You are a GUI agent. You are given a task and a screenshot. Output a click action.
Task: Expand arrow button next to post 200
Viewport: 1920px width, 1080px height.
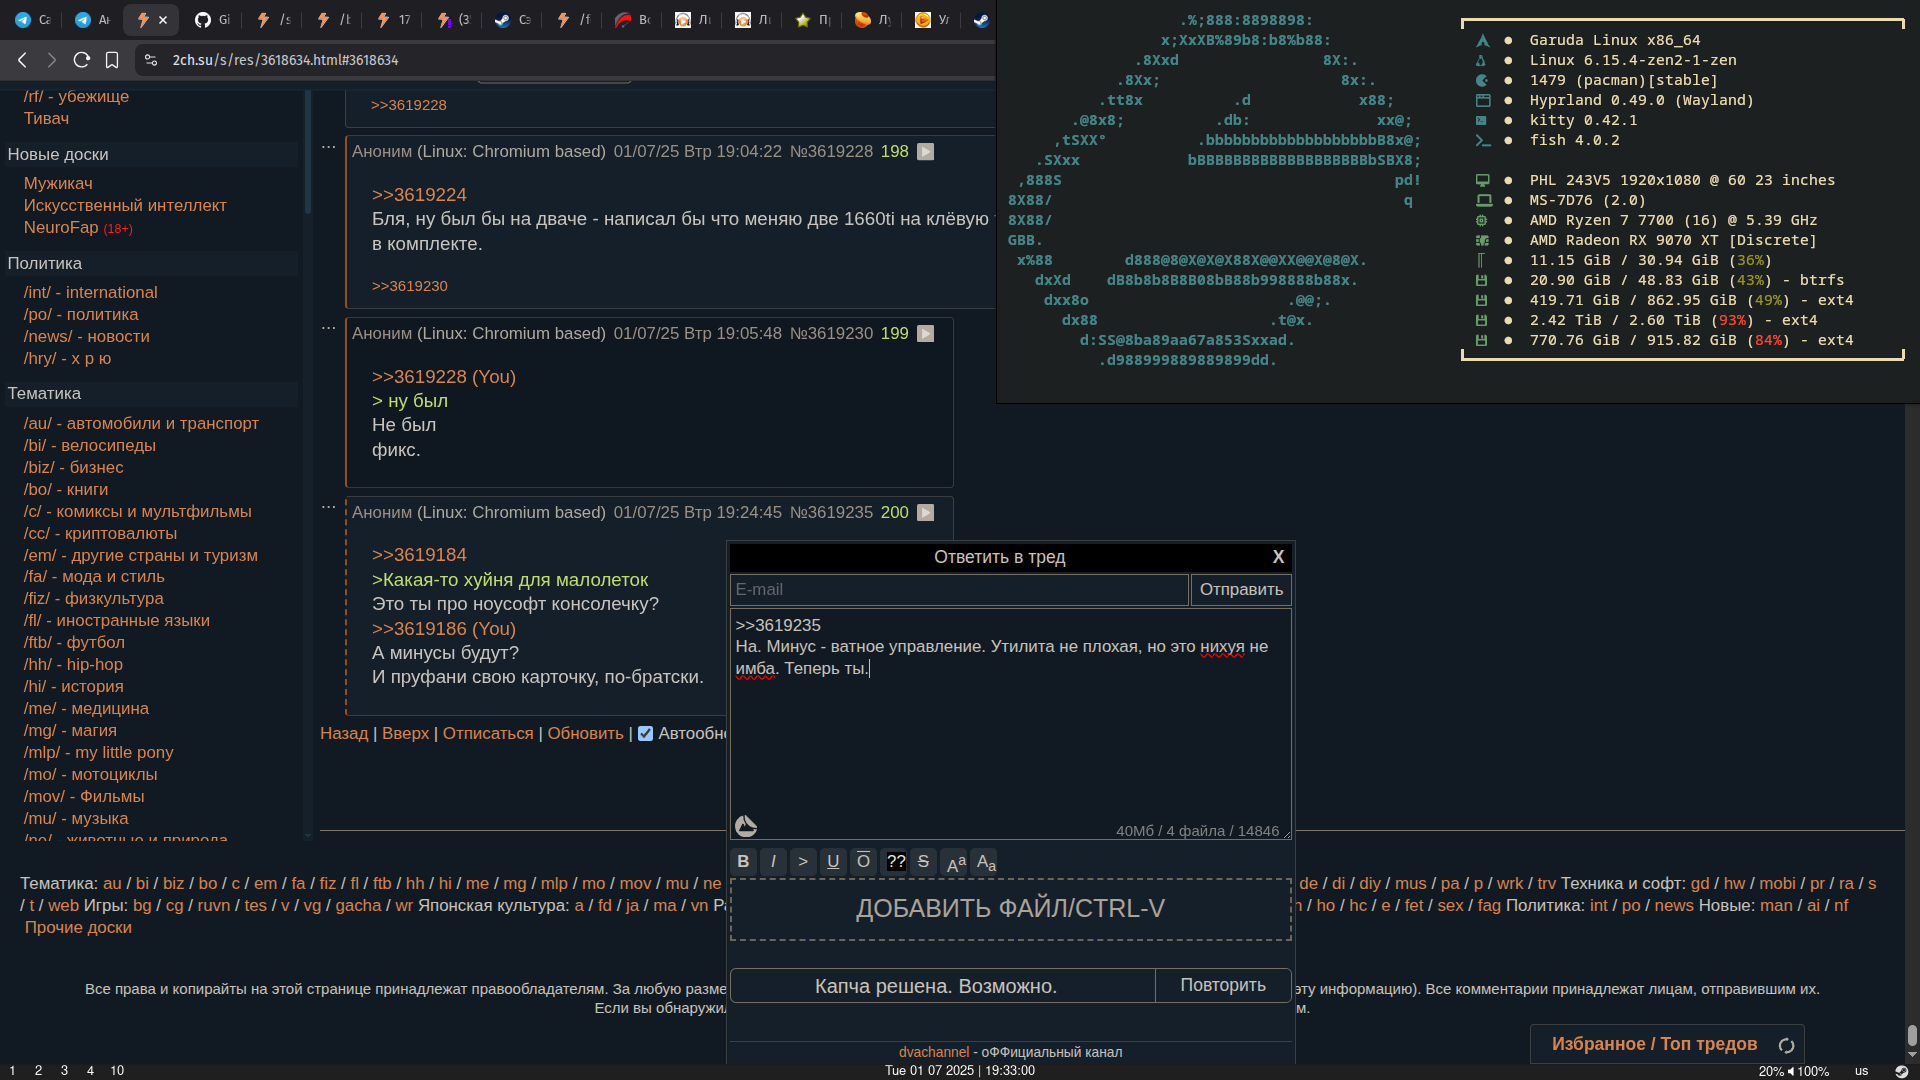(926, 513)
